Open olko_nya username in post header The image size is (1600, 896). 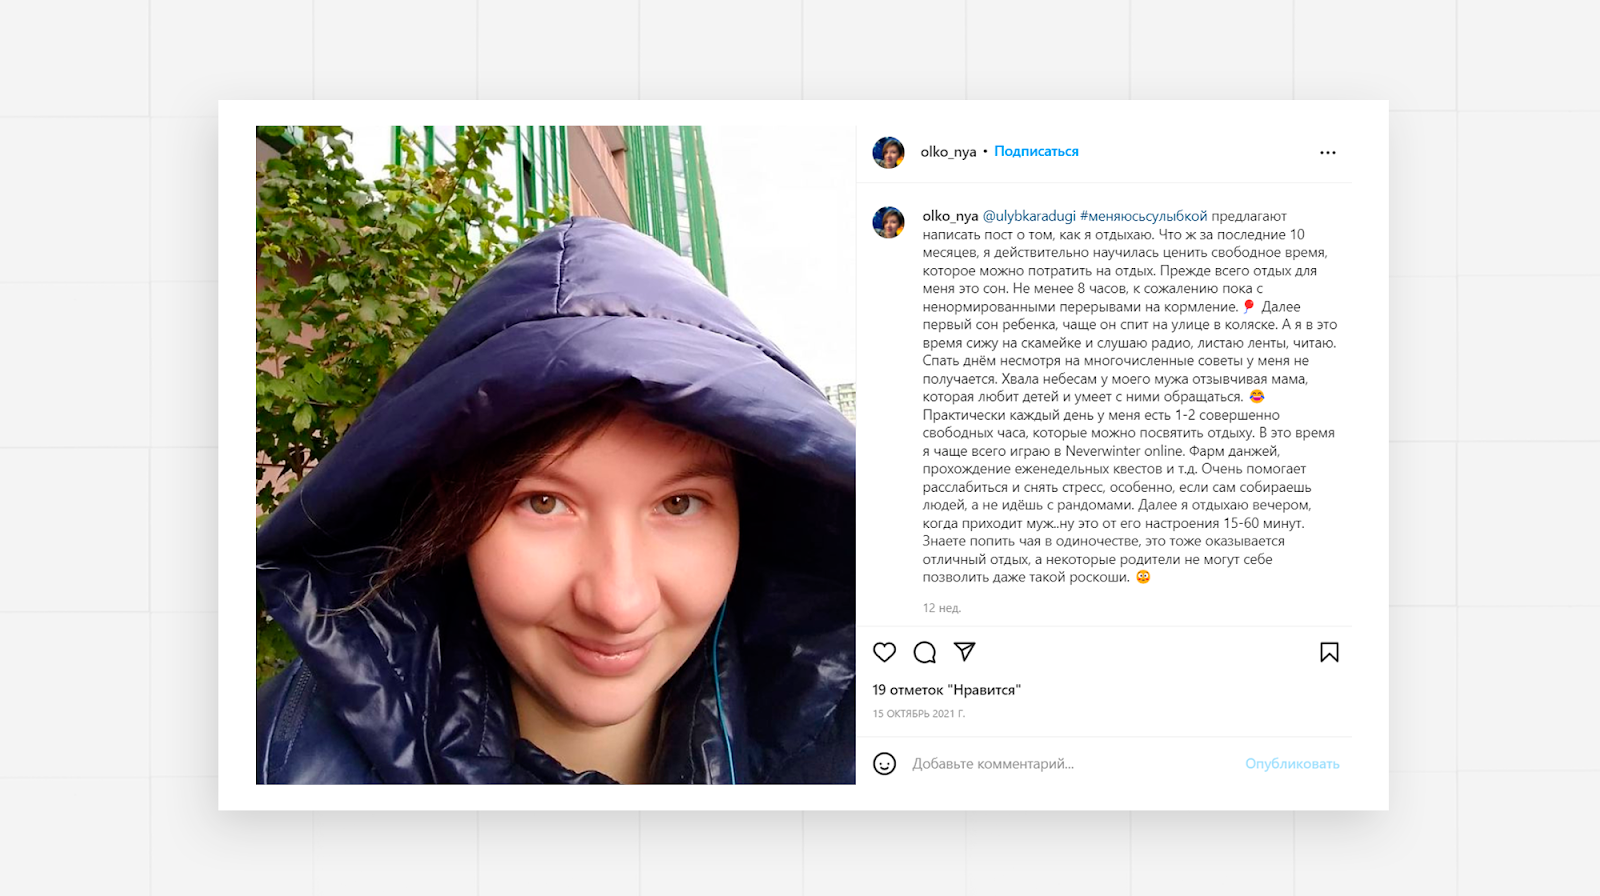point(948,152)
